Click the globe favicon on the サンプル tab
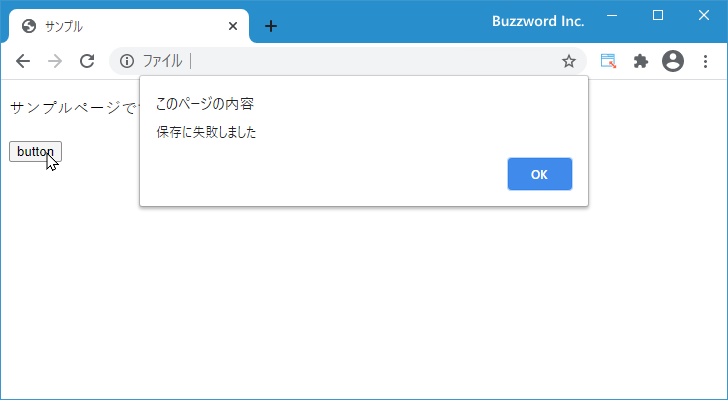Image resolution: width=728 pixels, height=400 pixels. click(x=29, y=26)
